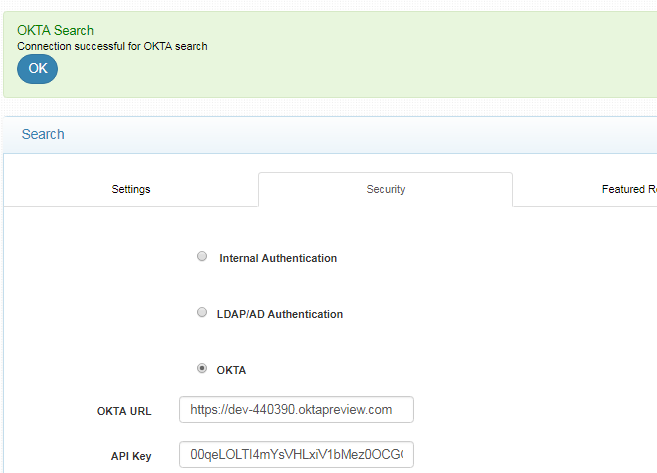657x473 pixels.
Task: Click into the OKTA URL field
Action: pyautogui.click(x=296, y=409)
